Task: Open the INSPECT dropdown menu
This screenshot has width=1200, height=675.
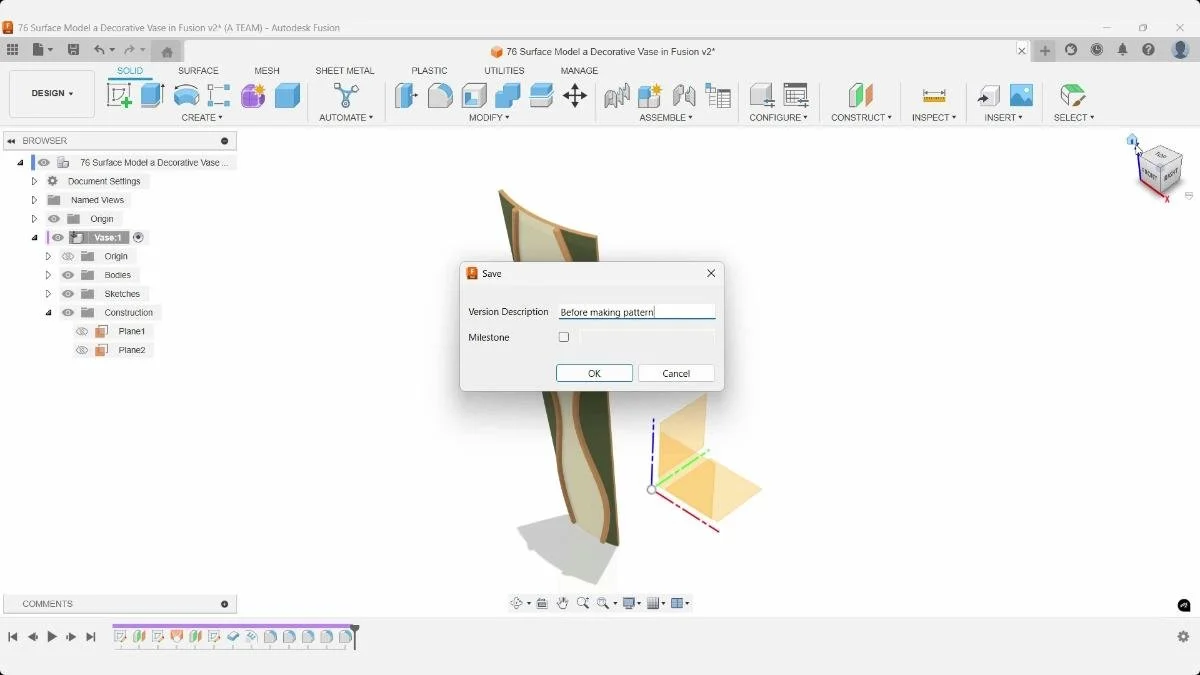Action: (x=934, y=117)
